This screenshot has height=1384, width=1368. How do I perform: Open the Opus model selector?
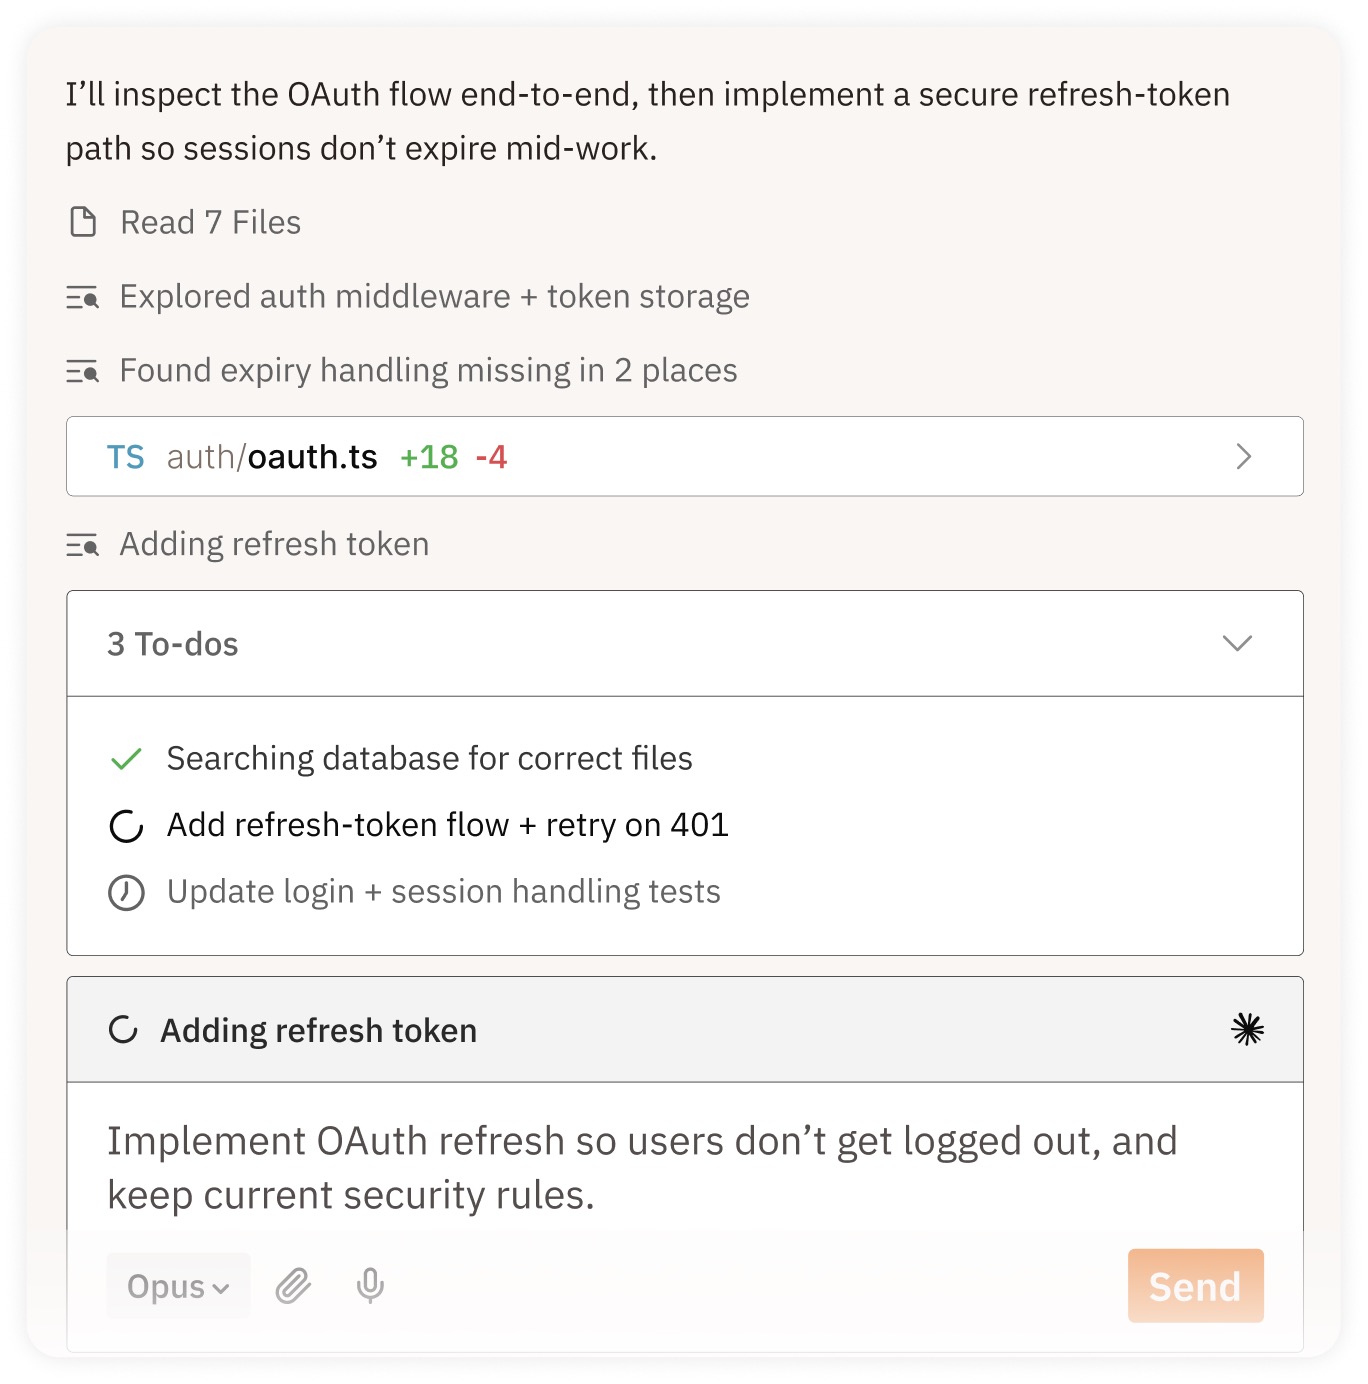177,1287
